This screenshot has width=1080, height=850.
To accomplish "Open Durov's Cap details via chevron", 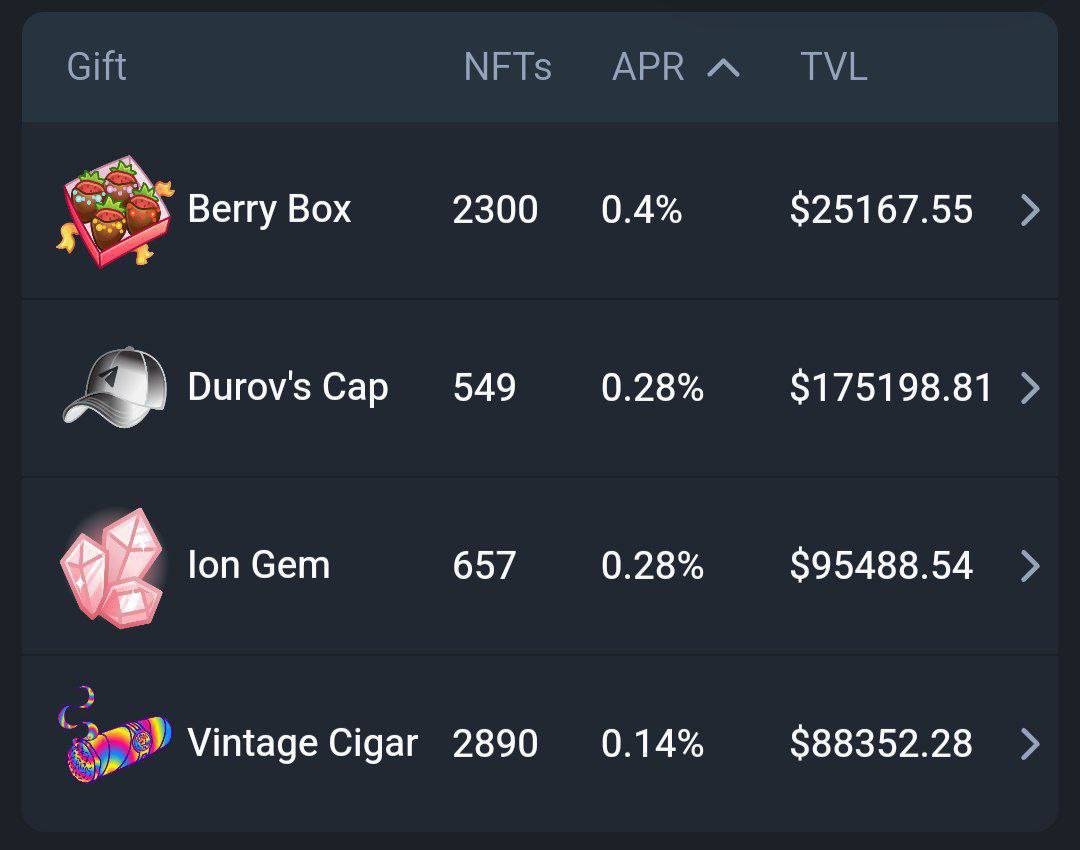I will 1030,388.
